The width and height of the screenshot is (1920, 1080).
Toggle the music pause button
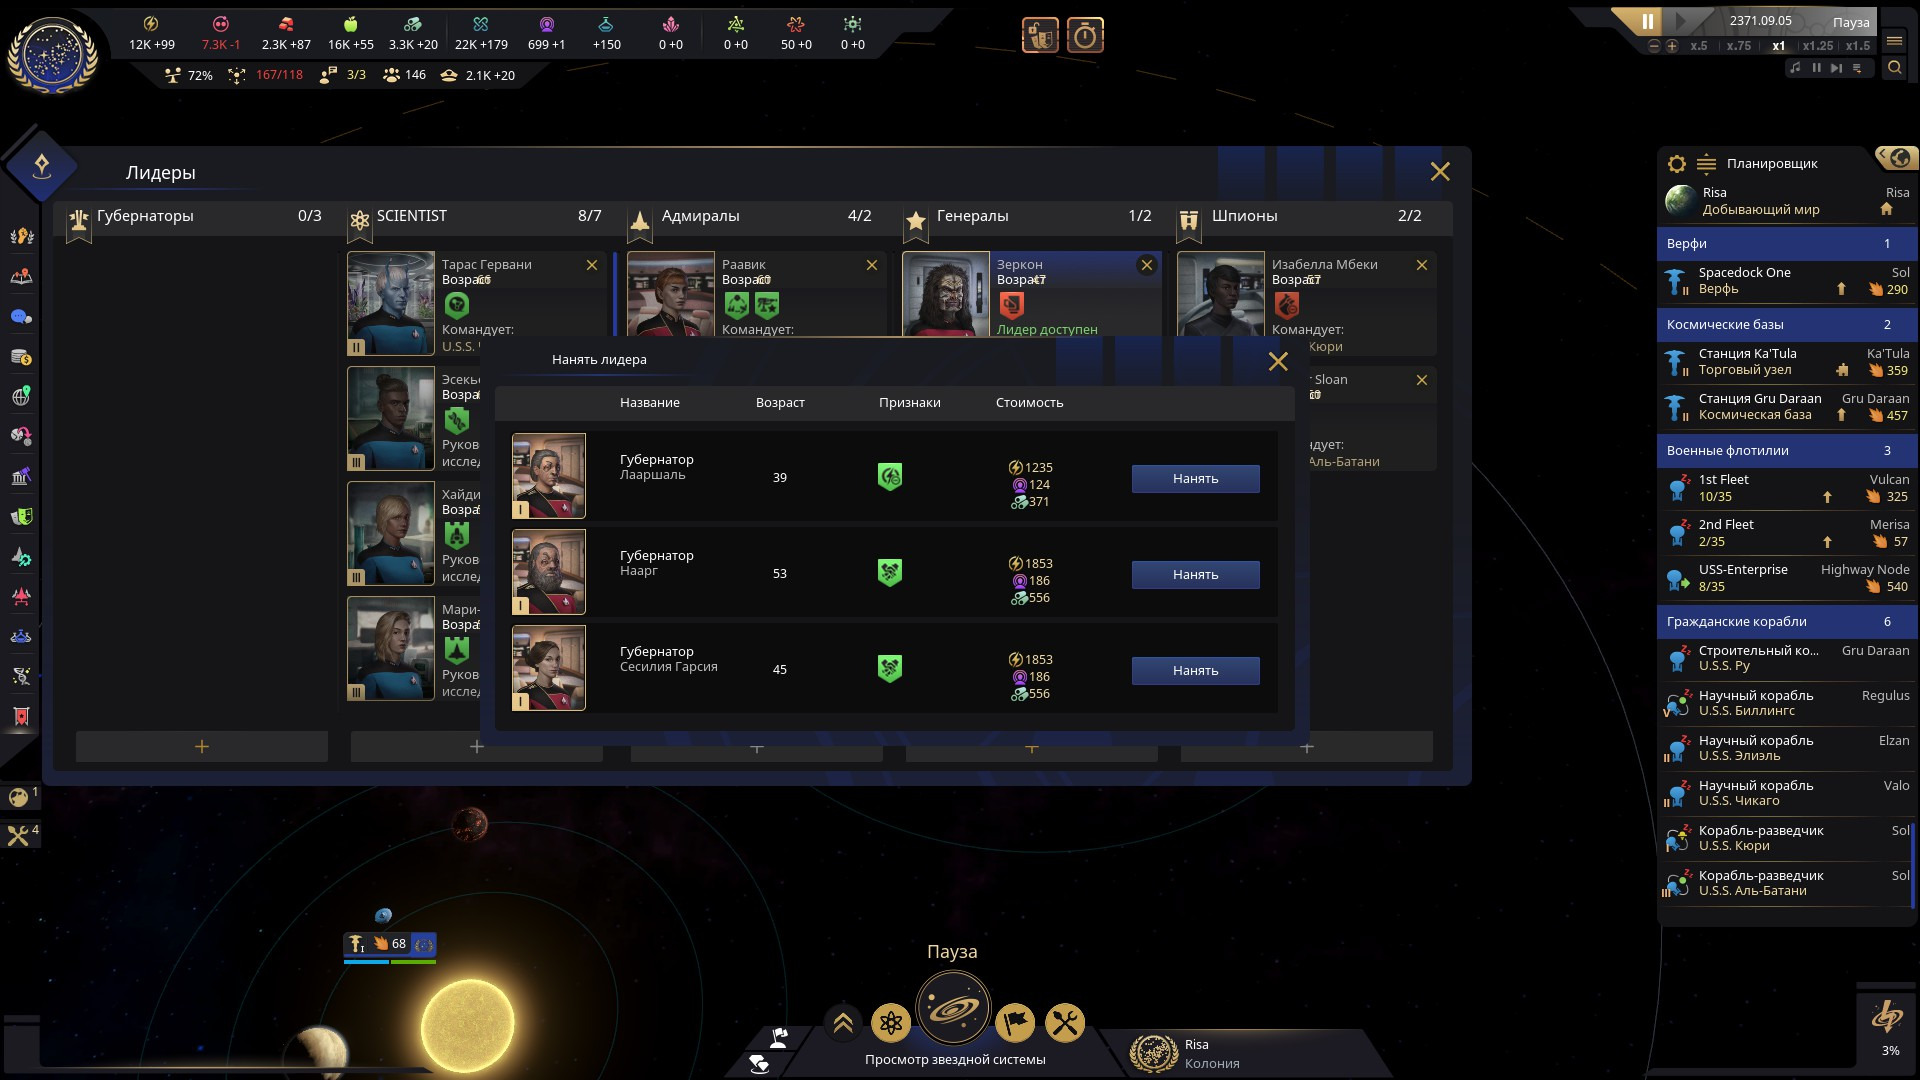(1816, 68)
